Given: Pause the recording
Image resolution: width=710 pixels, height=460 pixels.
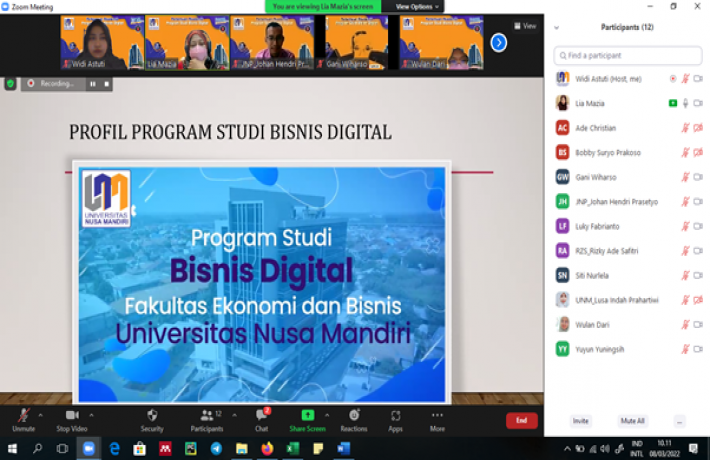Looking at the screenshot, I should [x=93, y=84].
